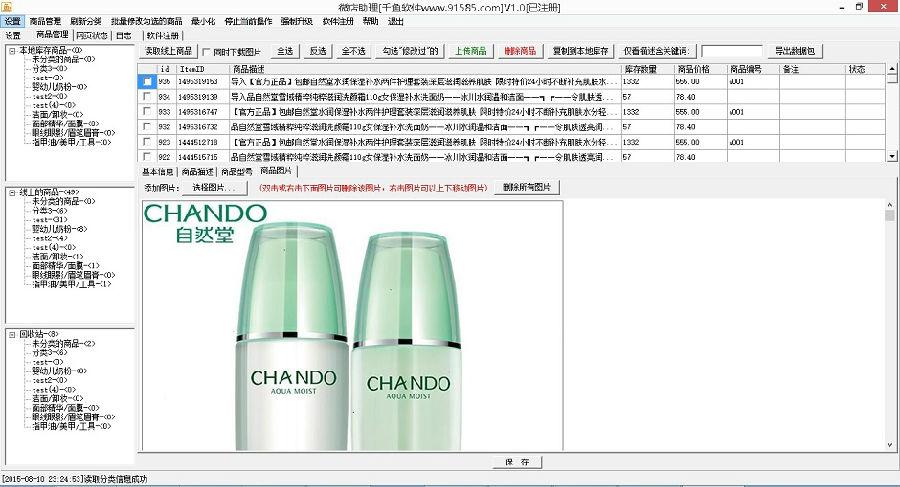Viewport: 900px width, 487px height.
Task: Collapse the 线上的商品 tree node
Action: coord(11,191)
